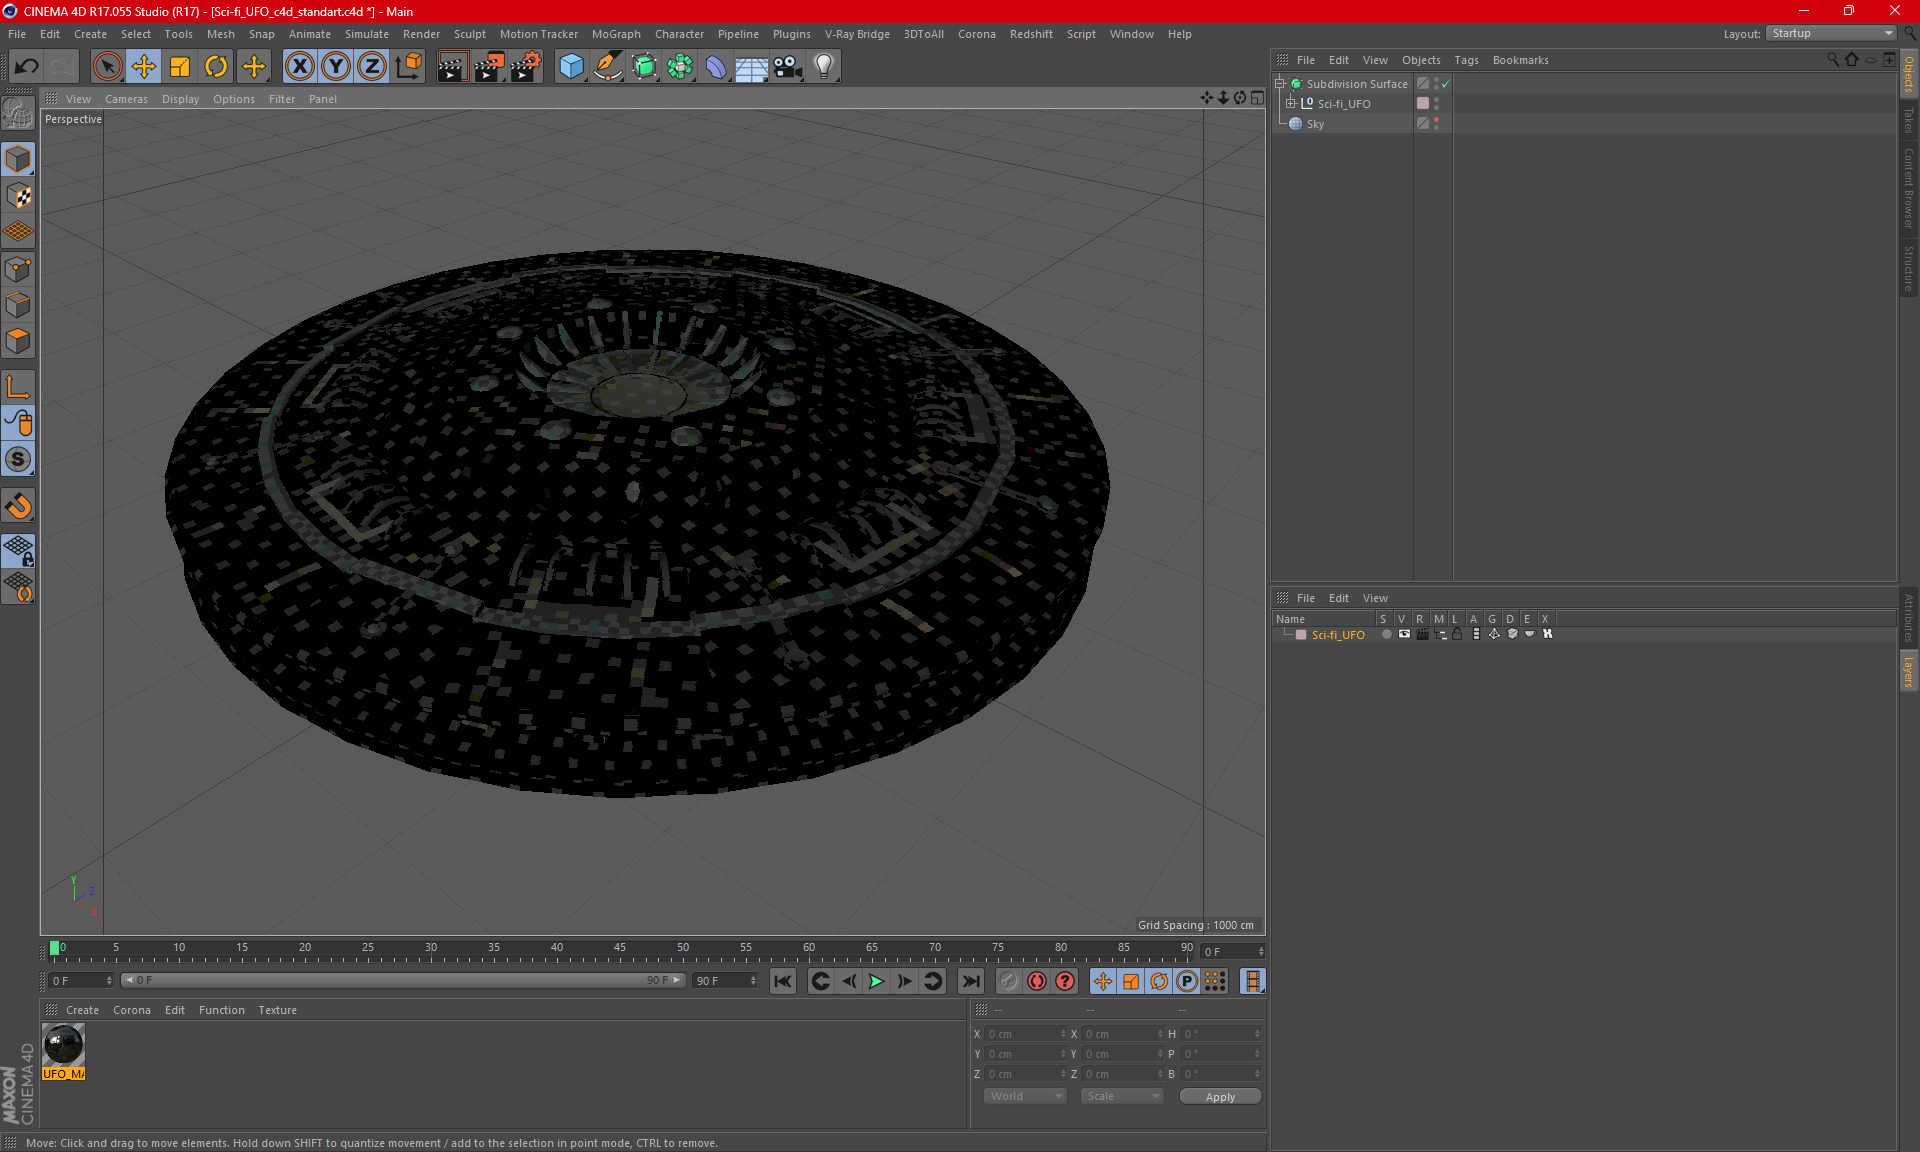Click the Snap magnet icon
The image size is (1920, 1152).
18,506
